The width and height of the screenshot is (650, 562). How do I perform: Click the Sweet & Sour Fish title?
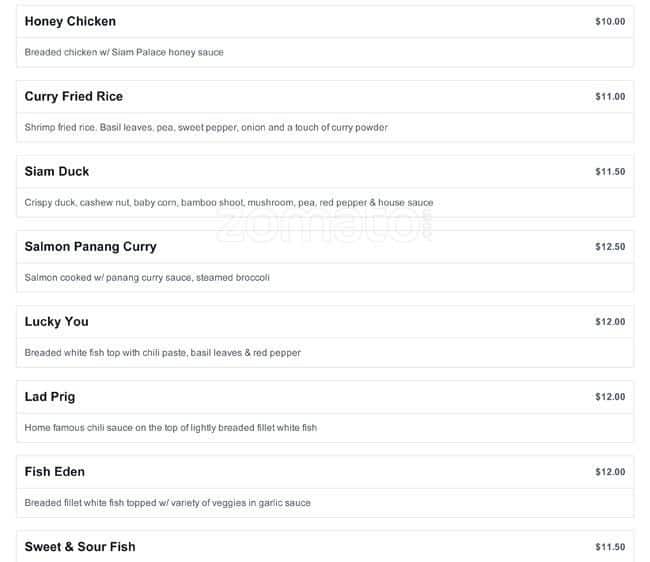pos(80,546)
